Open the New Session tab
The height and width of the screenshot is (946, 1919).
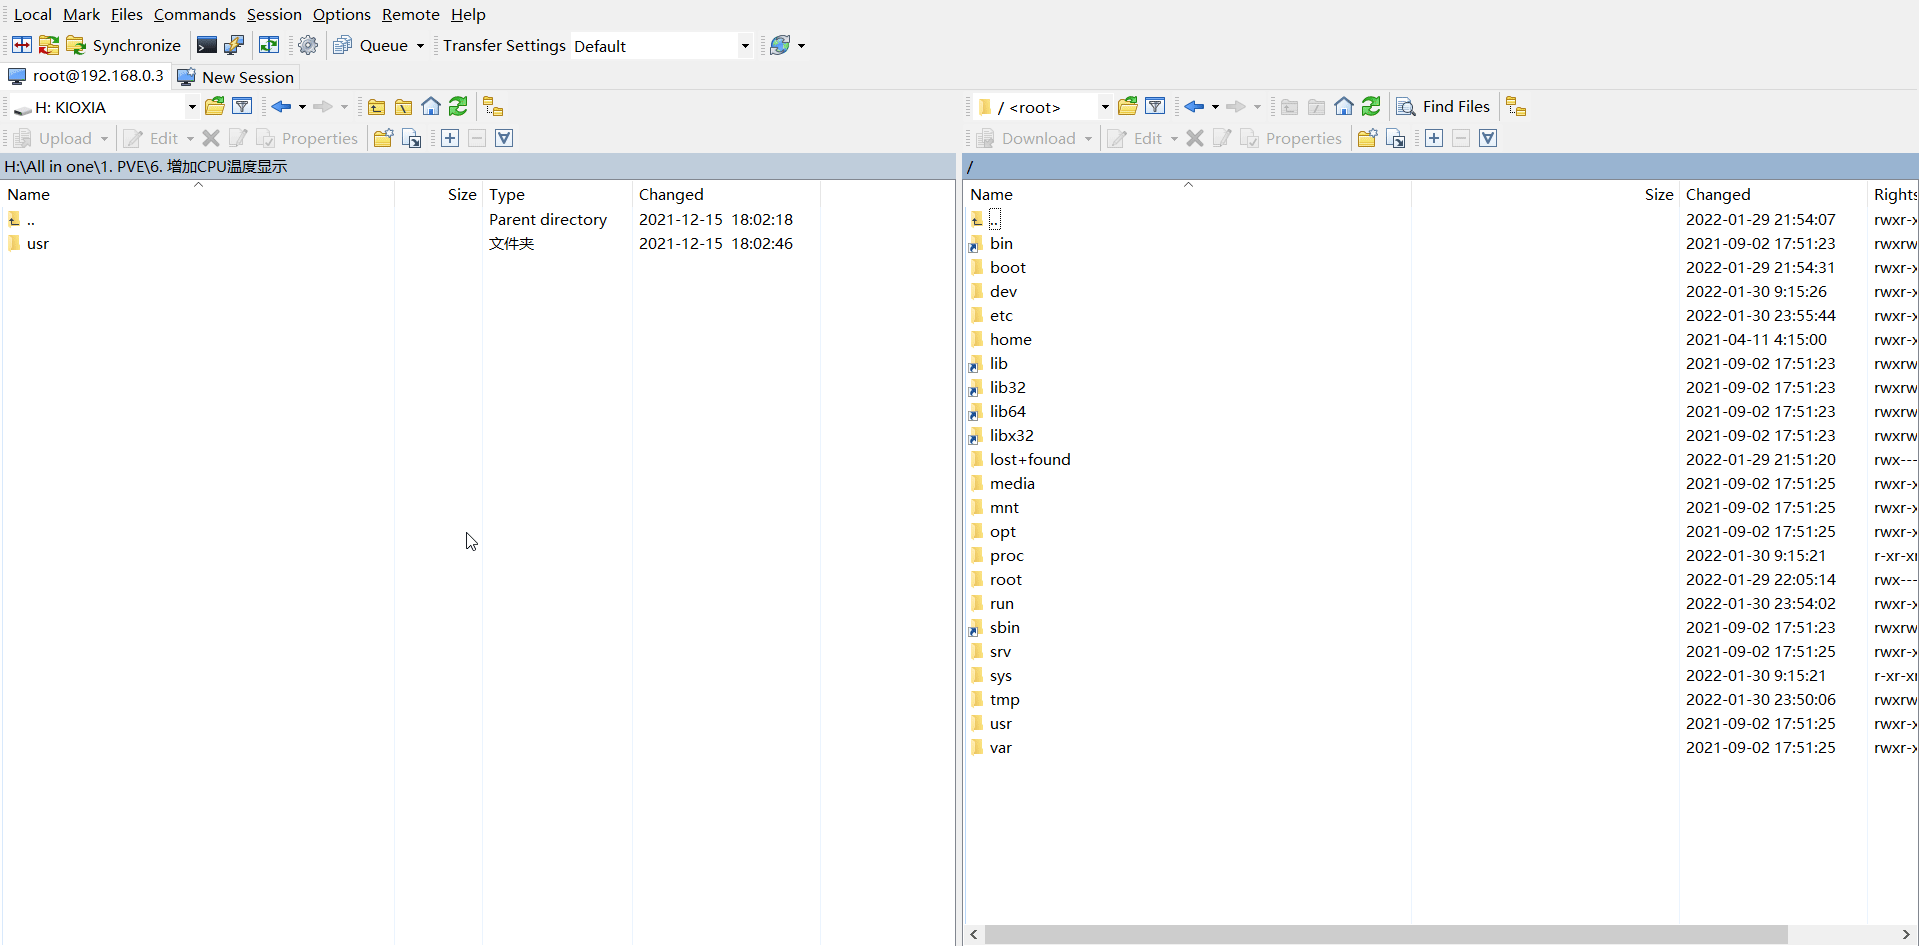coord(236,77)
